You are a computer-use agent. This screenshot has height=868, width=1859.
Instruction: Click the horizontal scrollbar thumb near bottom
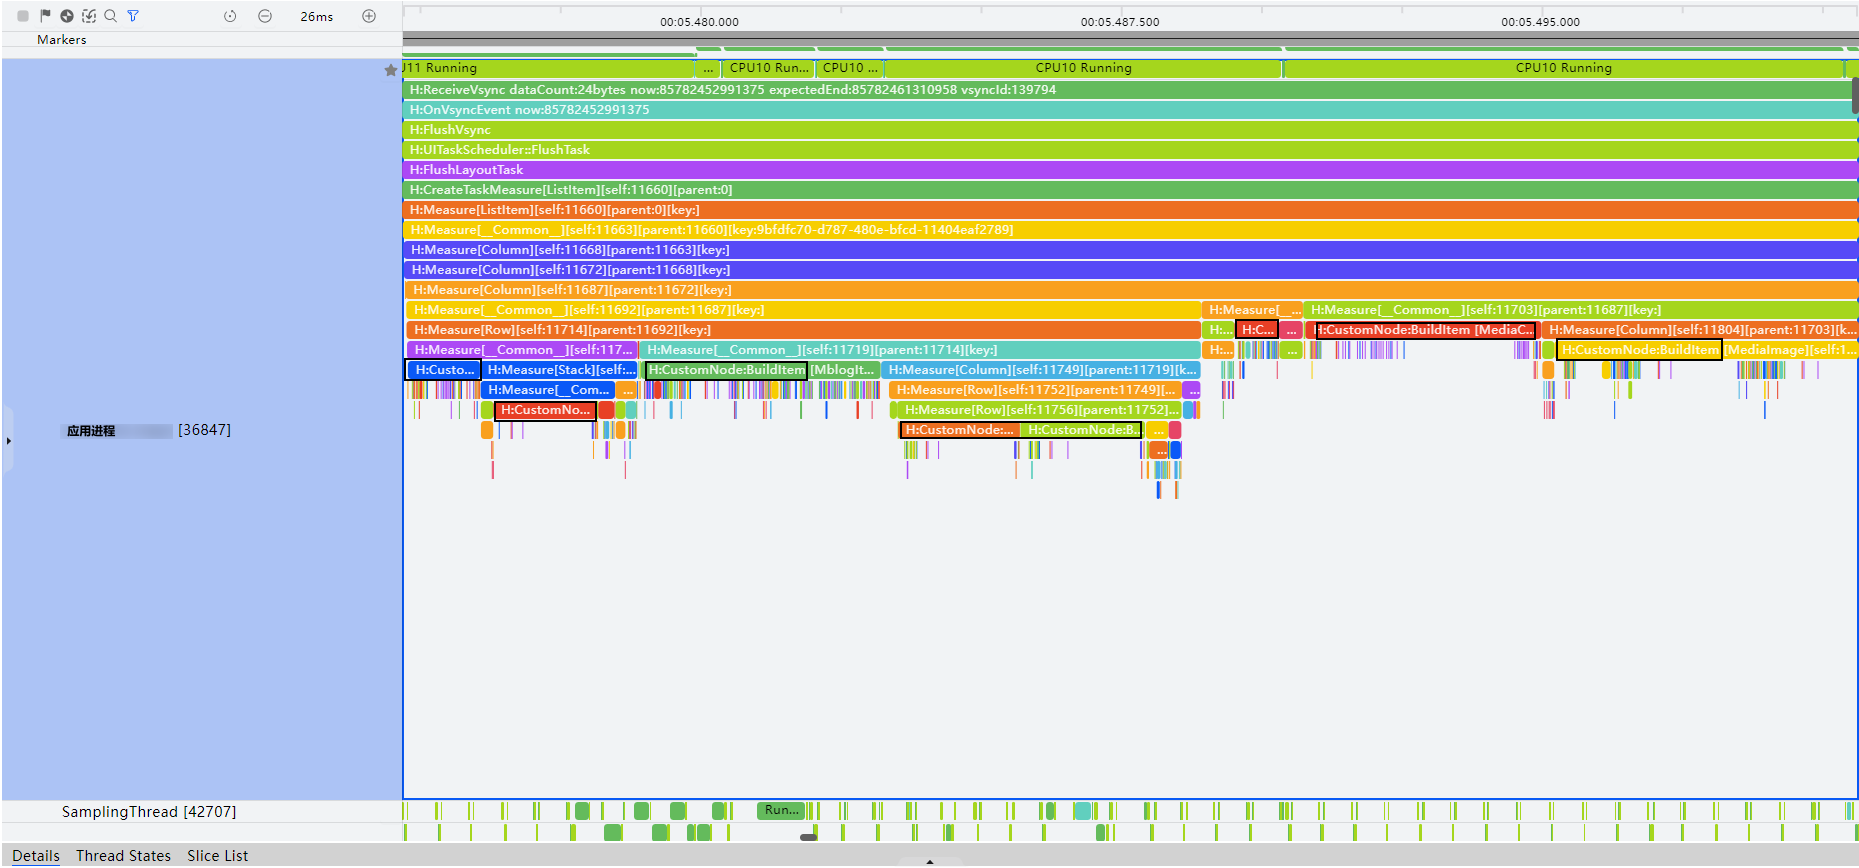tap(809, 837)
